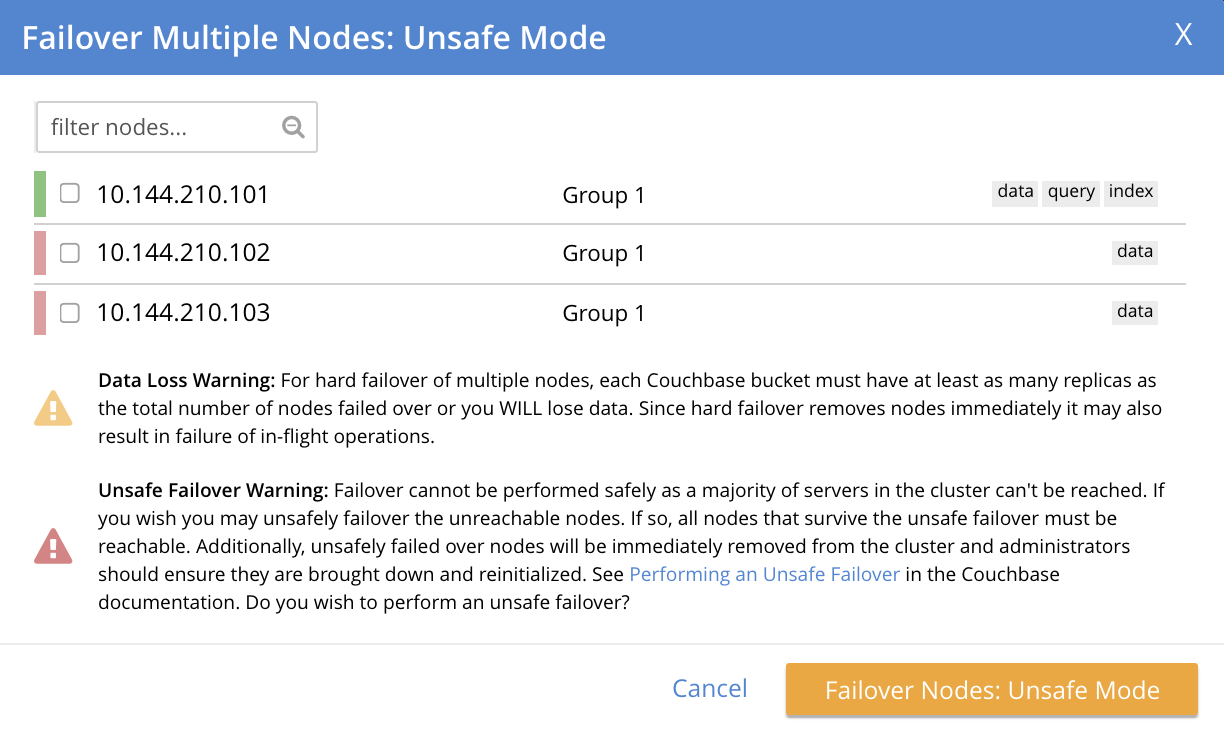Click the data service badge on 10.144.210.103
1224x729 pixels.
click(x=1134, y=312)
